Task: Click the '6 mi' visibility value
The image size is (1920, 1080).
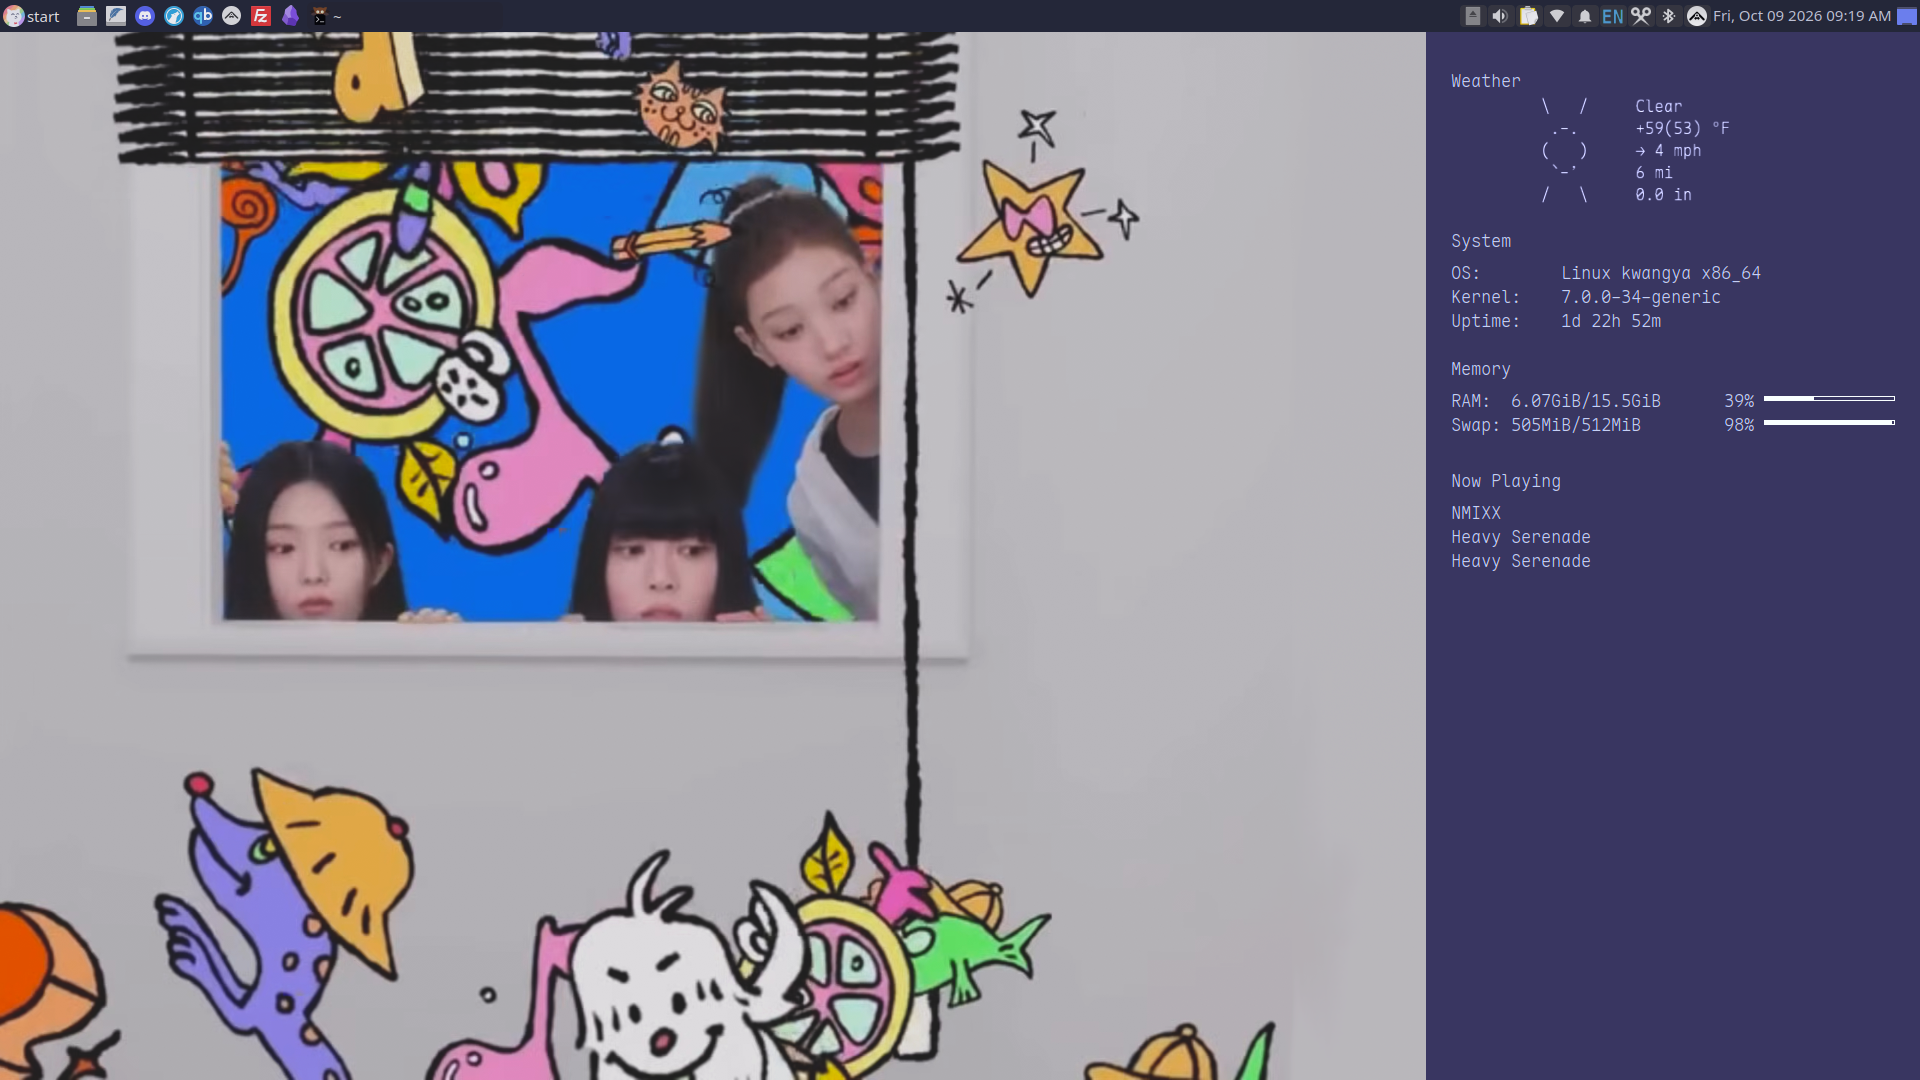Action: tap(1654, 172)
